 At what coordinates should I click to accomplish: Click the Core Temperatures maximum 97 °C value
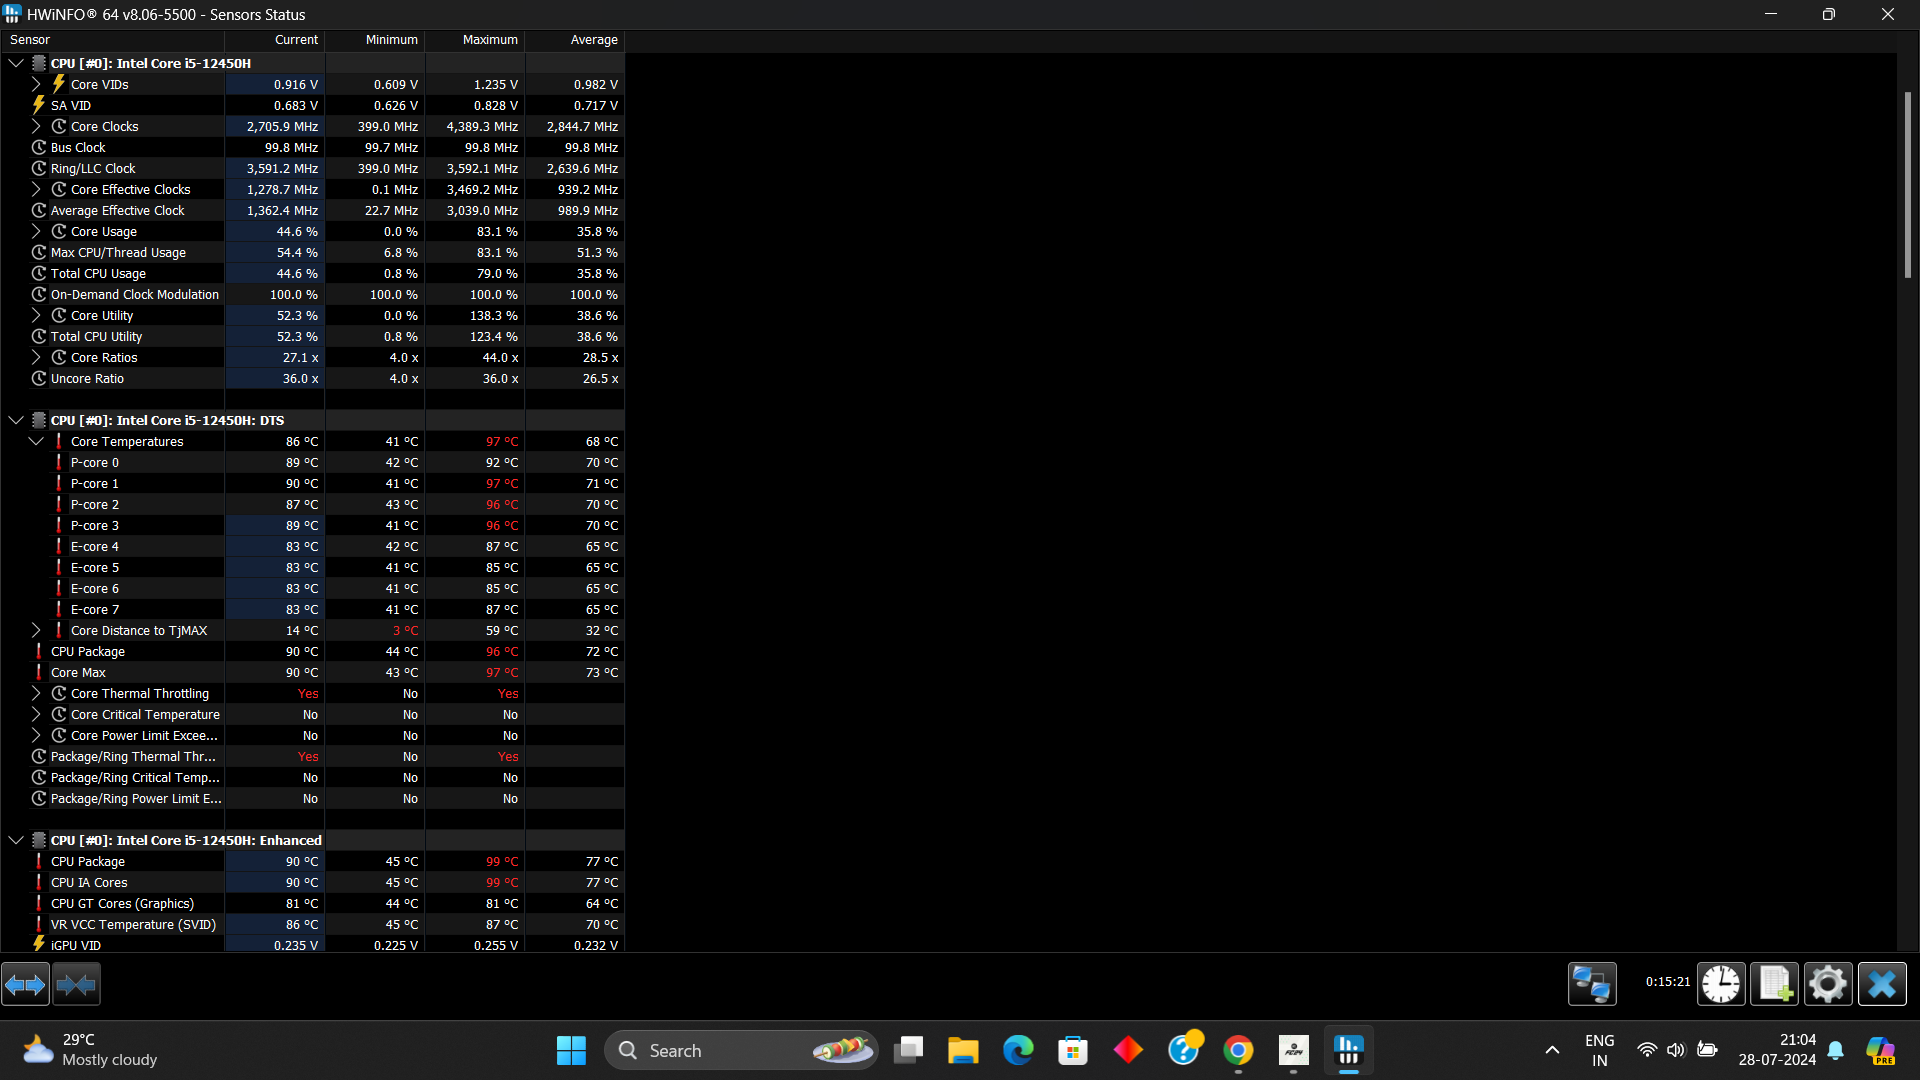pos(502,441)
